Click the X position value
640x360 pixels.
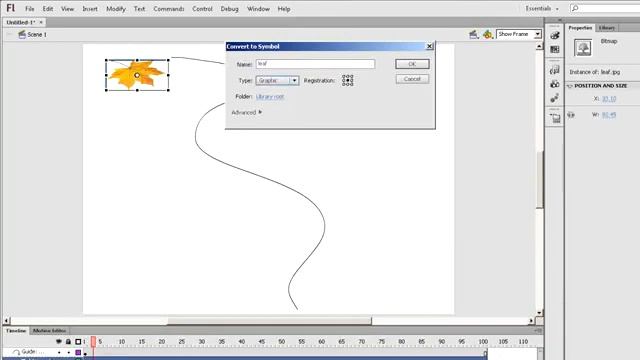[609, 99]
